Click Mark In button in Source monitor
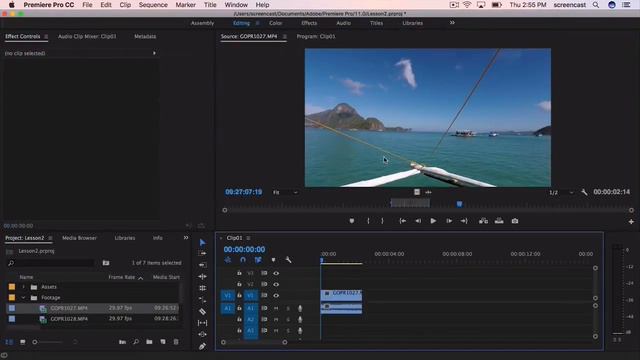Image resolution: width=640 pixels, height=360 pixels. point(368,221)
